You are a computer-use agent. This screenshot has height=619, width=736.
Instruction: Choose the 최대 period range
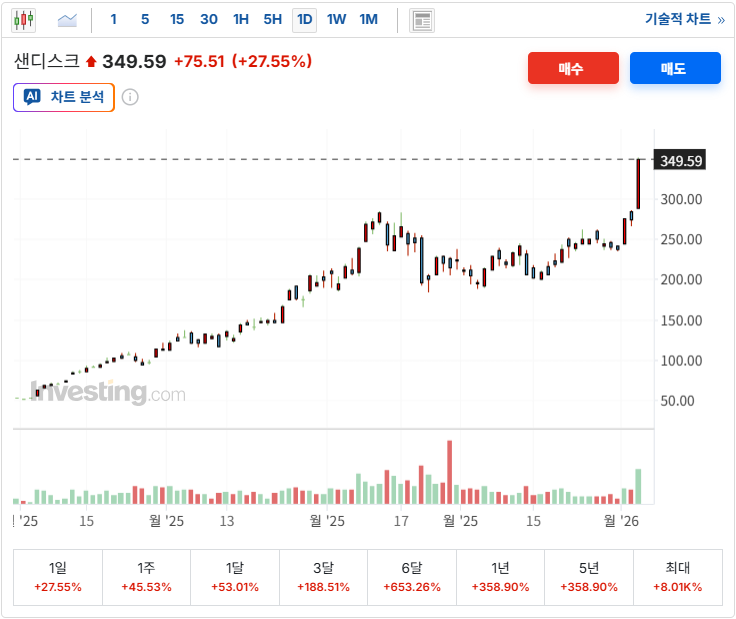[677, 577]
